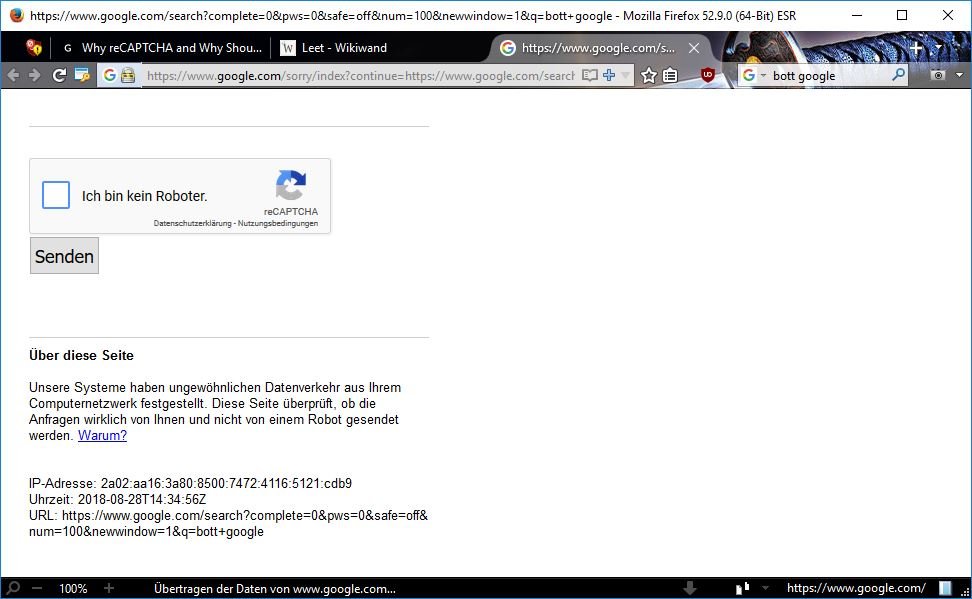Reset zoom via the 100% indicator
The width and height of the screenshot is (972, 599).
(73, 588)
